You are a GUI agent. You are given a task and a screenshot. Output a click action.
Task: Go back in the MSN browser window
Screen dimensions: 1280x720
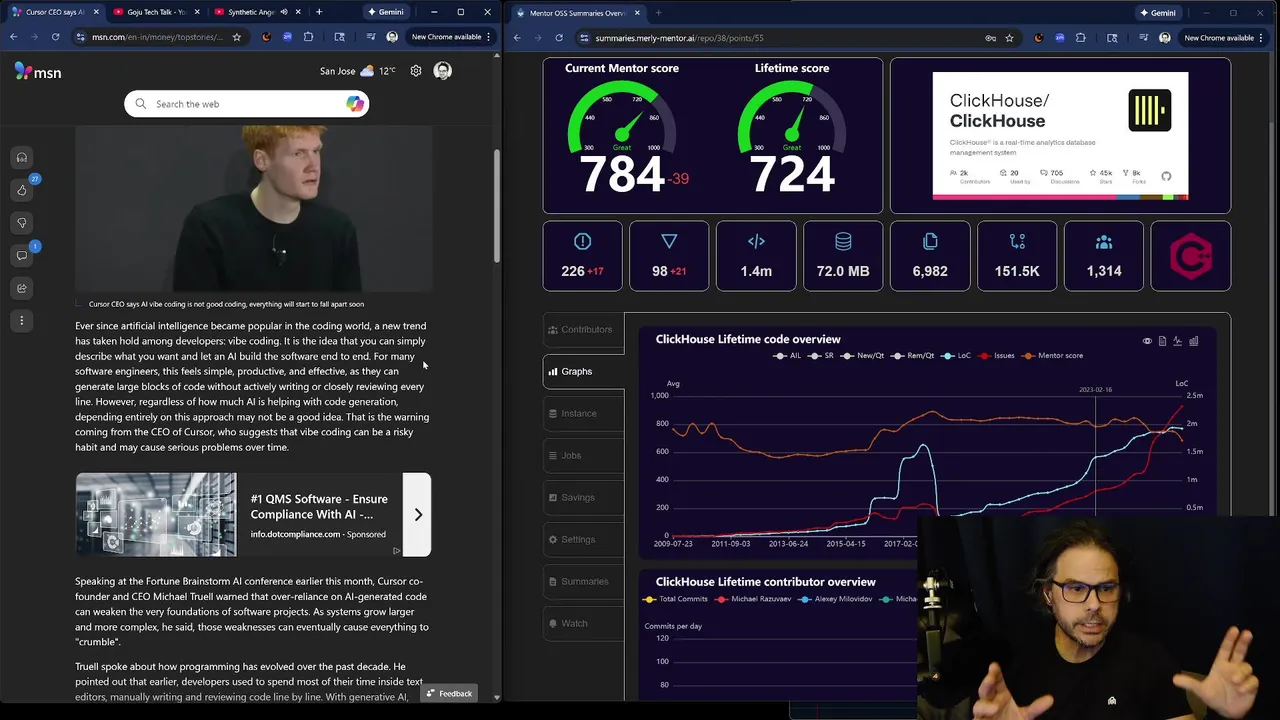[13, 37]
